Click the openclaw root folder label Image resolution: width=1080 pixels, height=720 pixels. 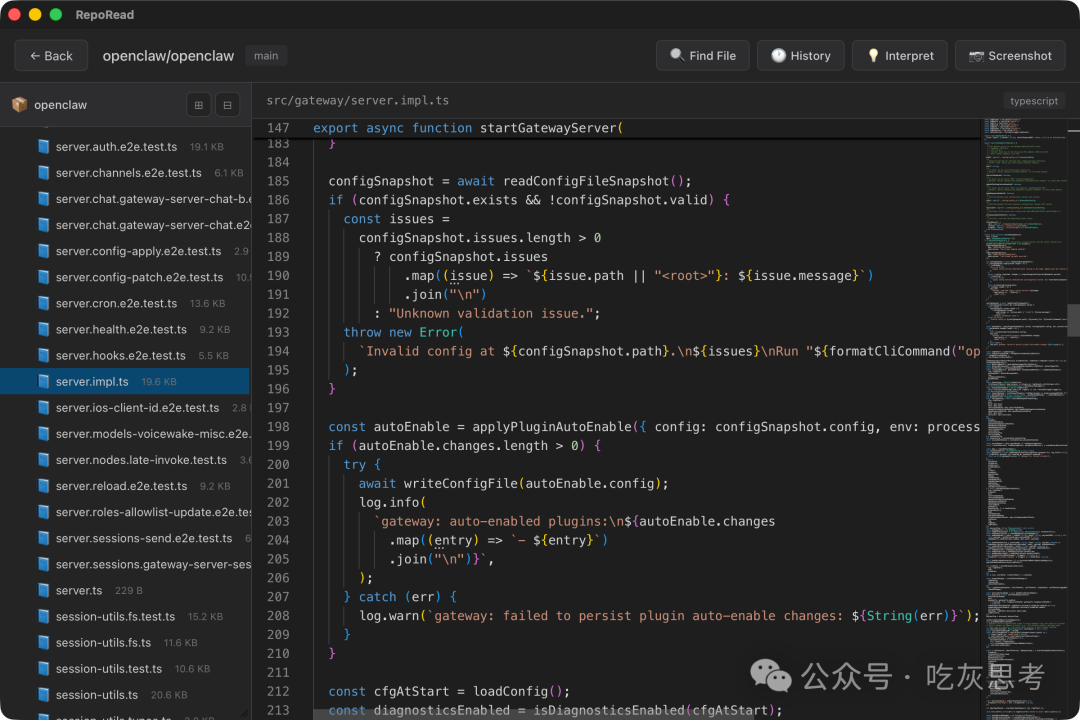click(61, 105)
